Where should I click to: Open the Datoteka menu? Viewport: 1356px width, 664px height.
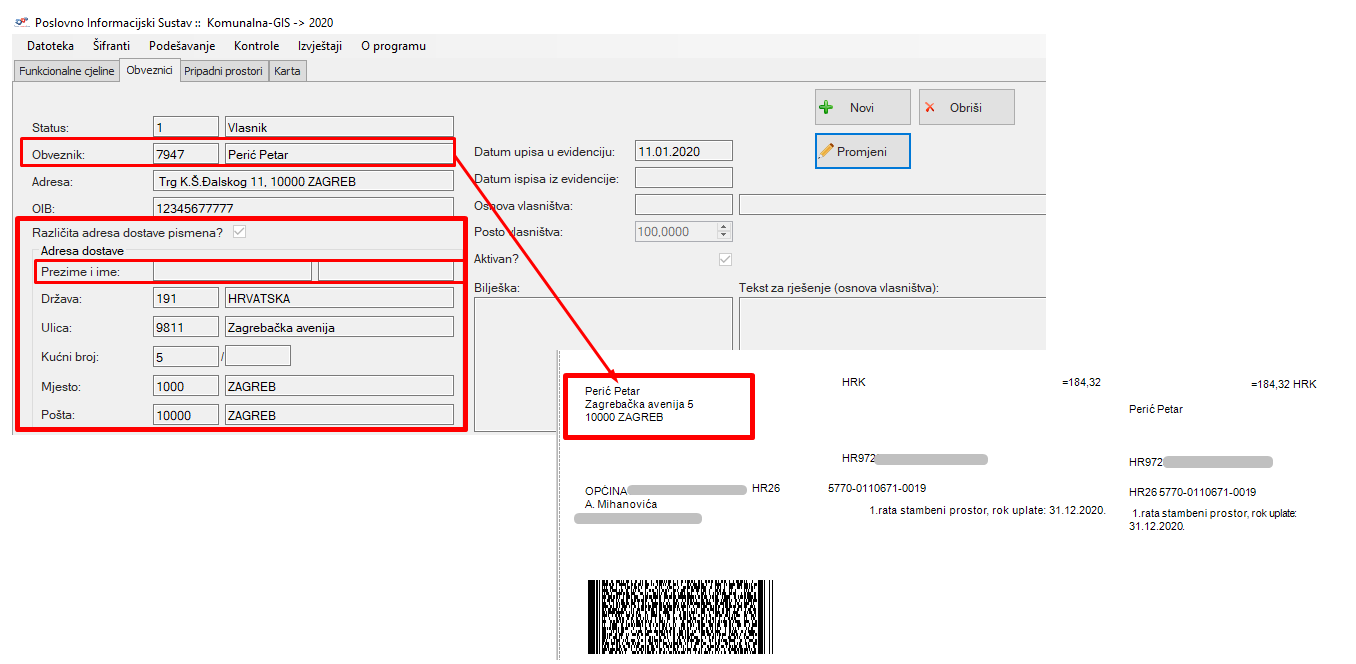tap(50, 46)
